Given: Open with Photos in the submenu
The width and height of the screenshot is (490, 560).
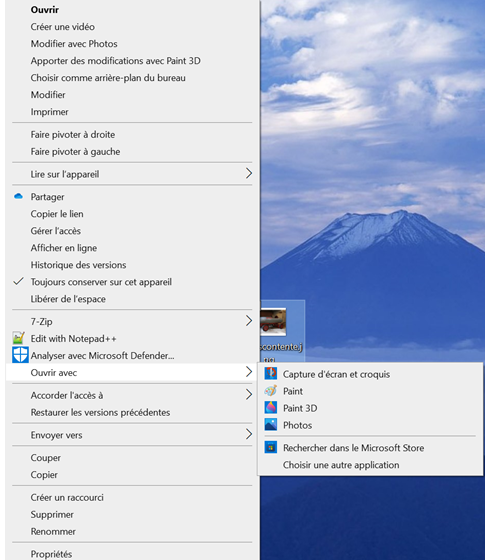Looking at the screenshot, I should point(371,425).
